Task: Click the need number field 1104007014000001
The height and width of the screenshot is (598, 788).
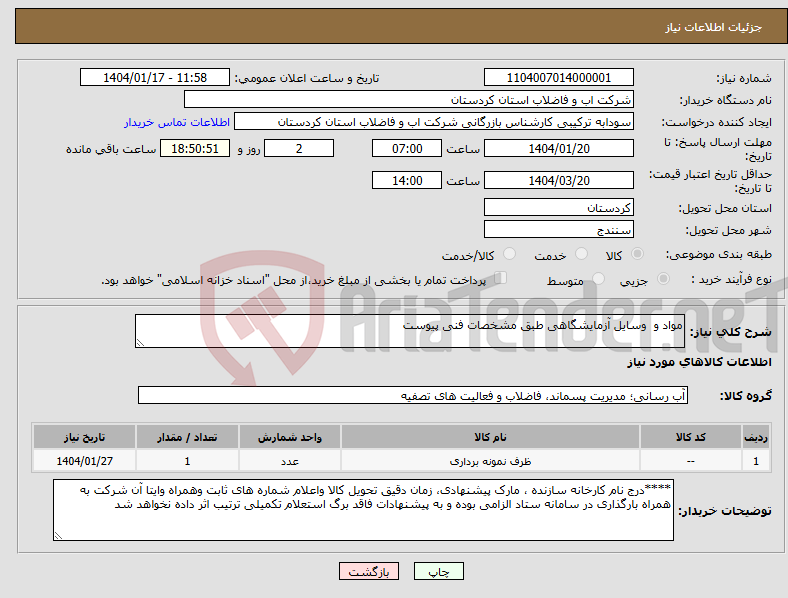Action: click(558, 77)
